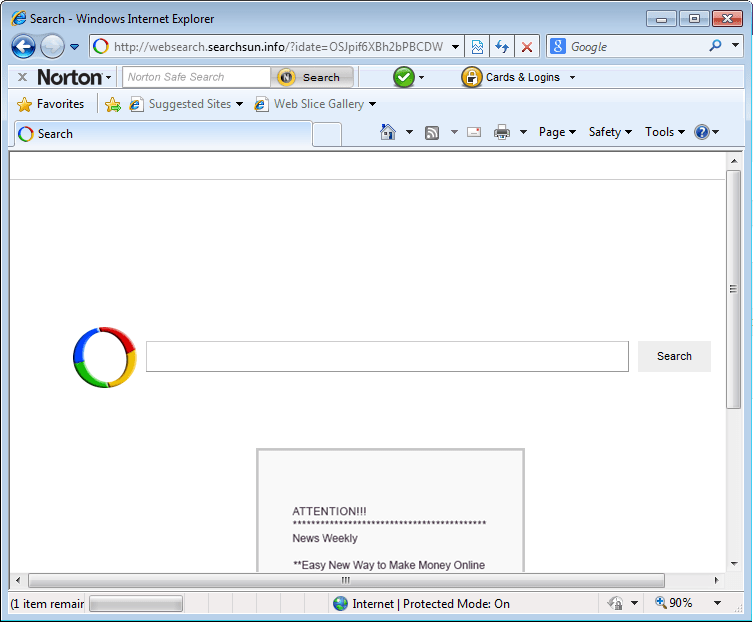Open the Norton logo menu
Screen dimensions: 753x622
click(74, 77)
